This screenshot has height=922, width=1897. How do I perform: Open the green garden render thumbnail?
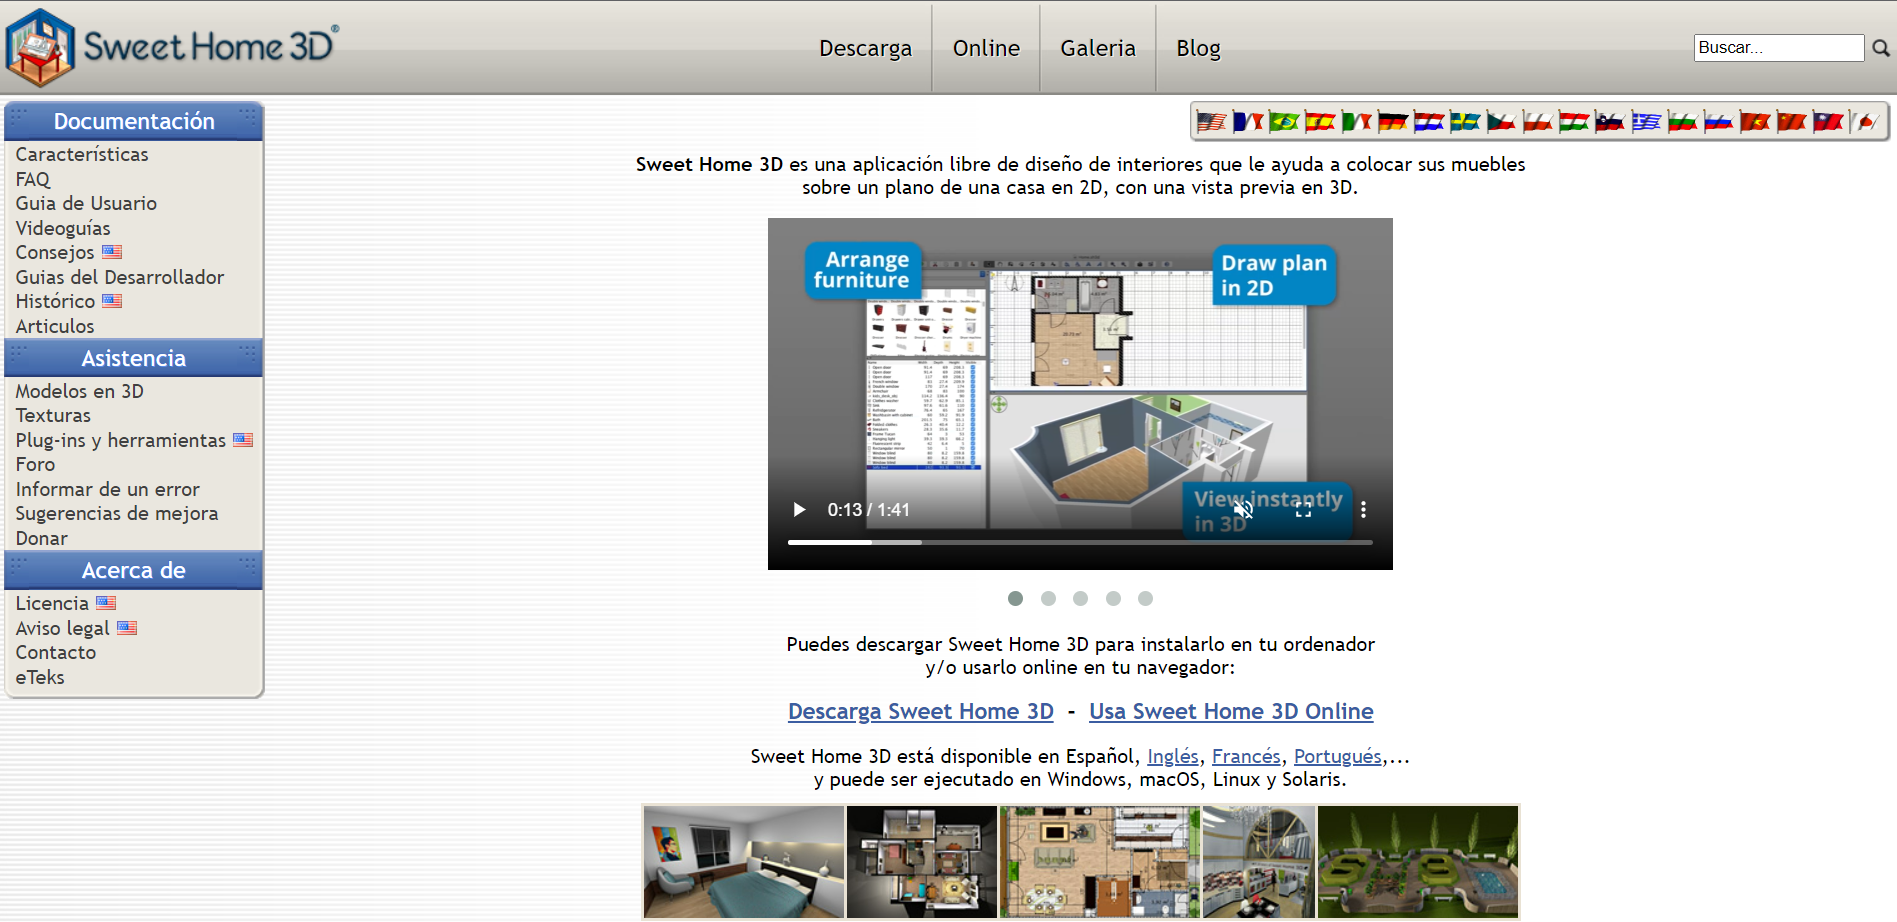[1418, 862]
